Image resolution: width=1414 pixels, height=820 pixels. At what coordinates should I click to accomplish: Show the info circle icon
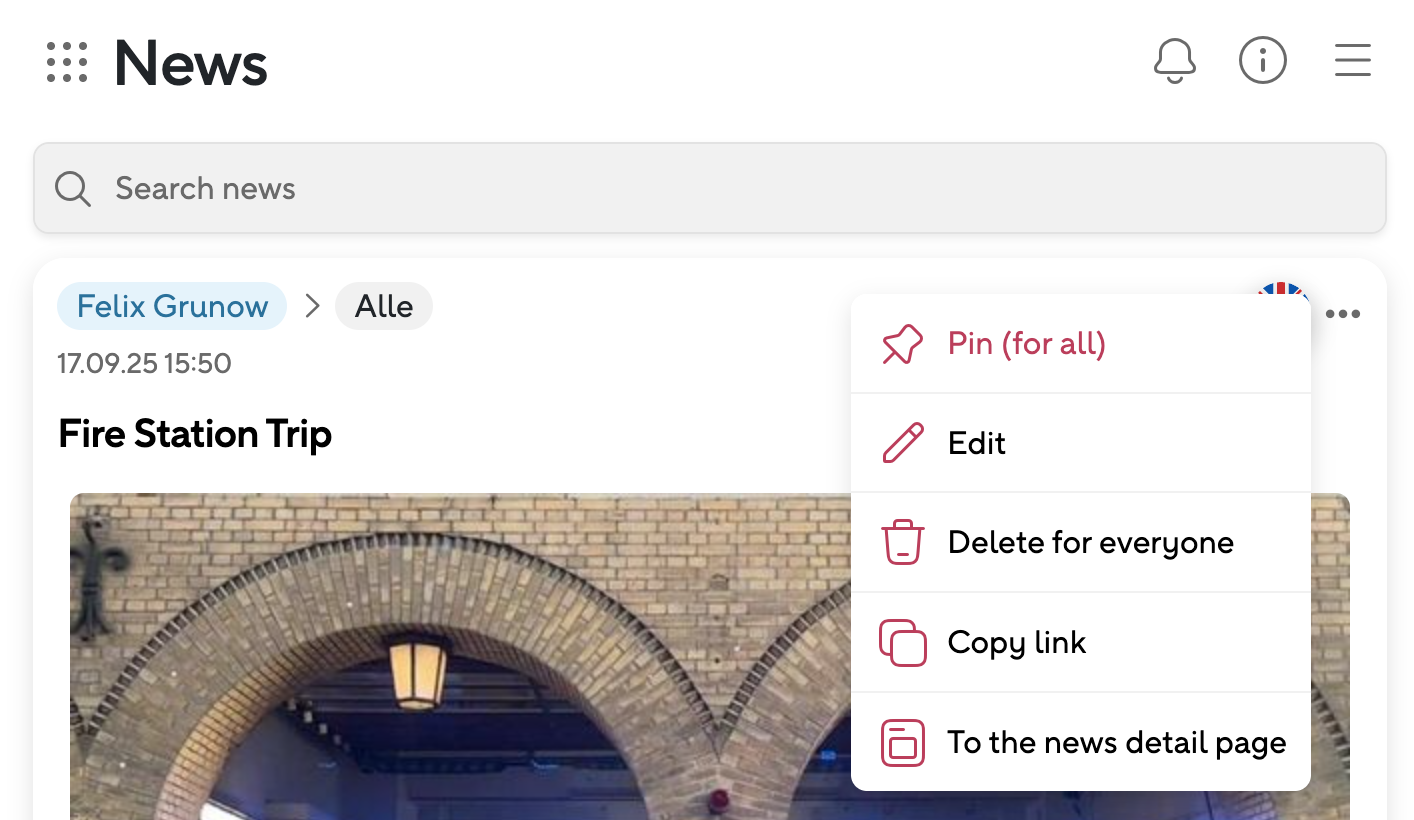coord(1262,62)
